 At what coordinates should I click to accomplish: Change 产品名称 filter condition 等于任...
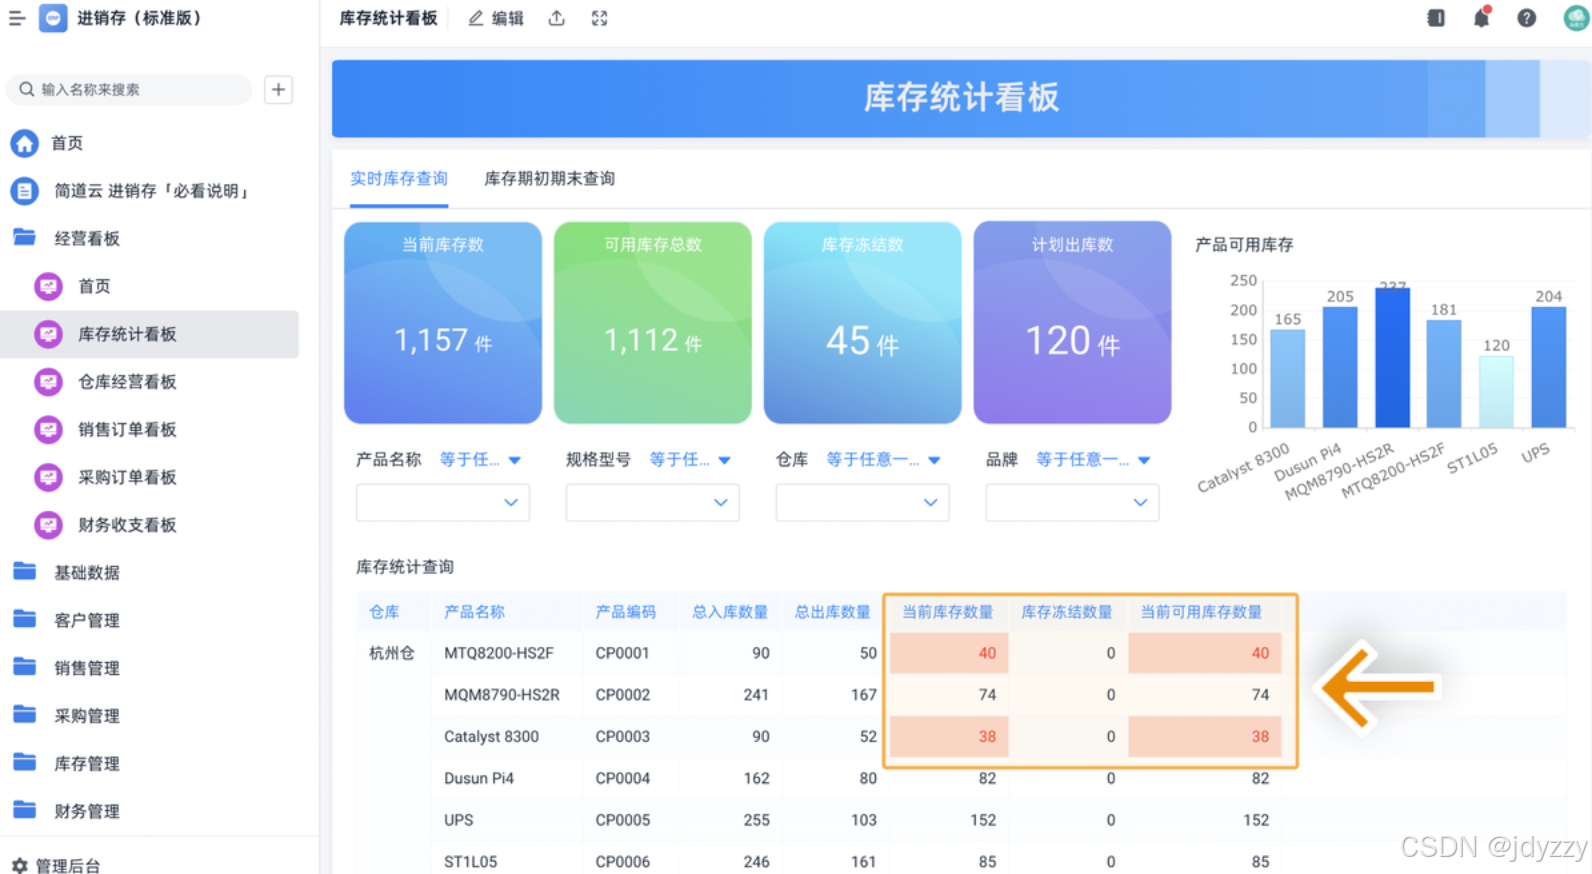coord(480,460)
